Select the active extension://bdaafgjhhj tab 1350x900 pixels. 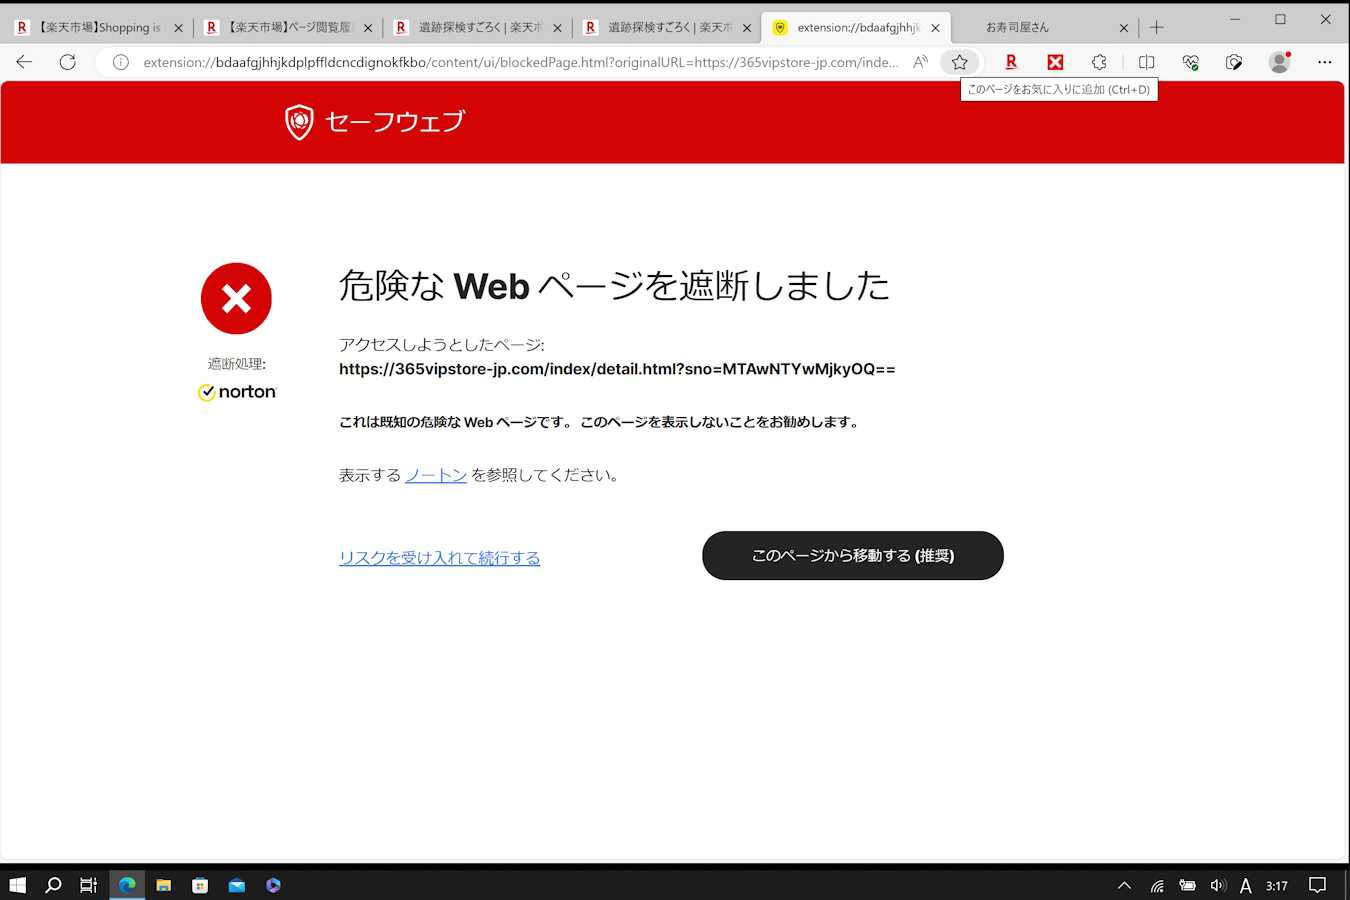point(857,28)
